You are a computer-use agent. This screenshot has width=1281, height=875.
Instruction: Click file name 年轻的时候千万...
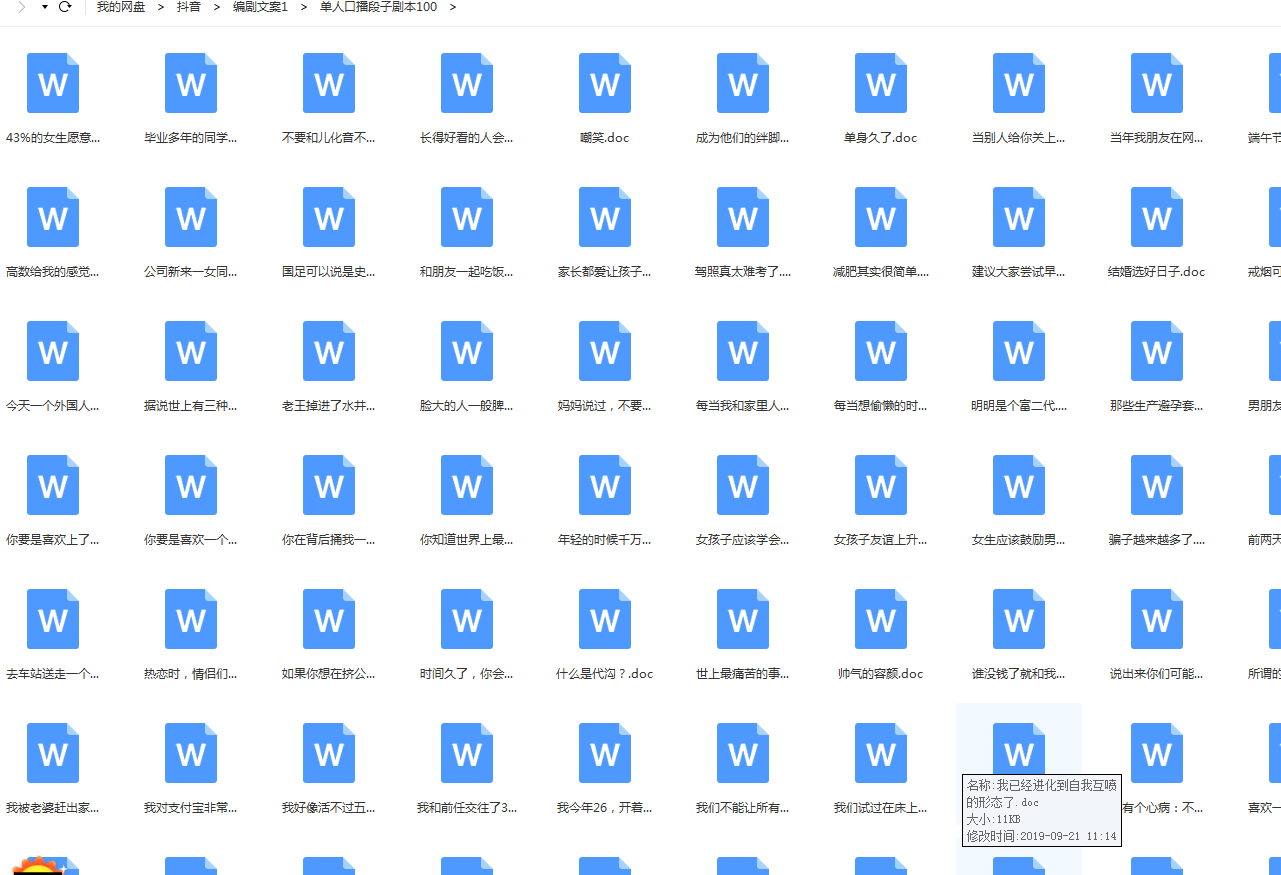click(605, 540)
